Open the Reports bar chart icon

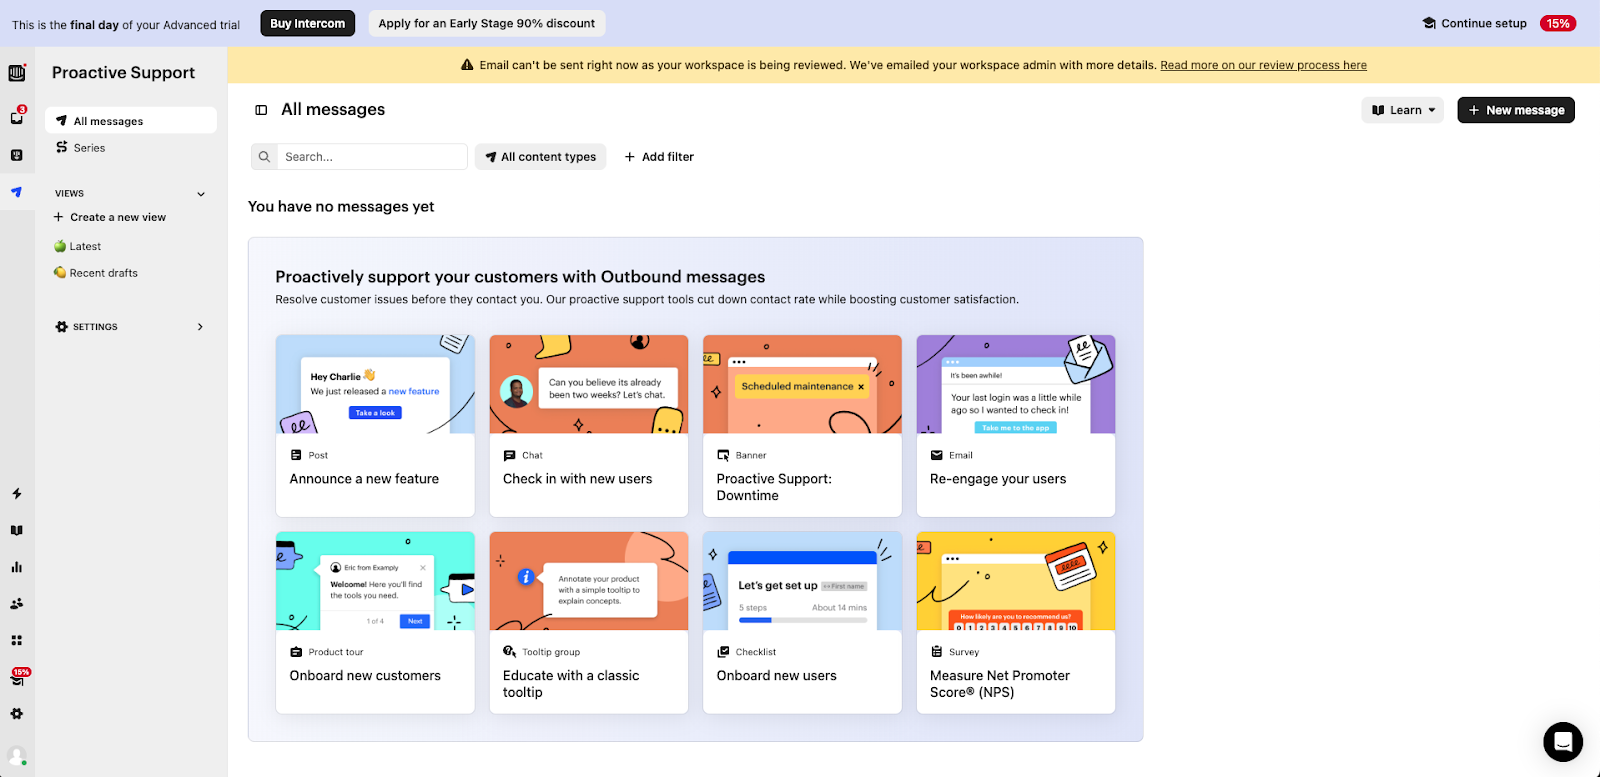[17, 567]
